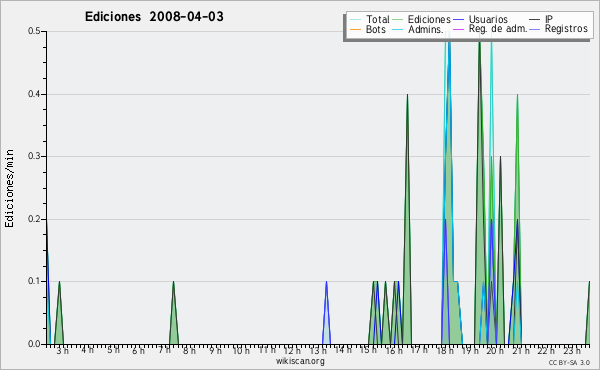
Task: Click the blue Usuarios spike near 13 h
Action: (x=326, y=314)
